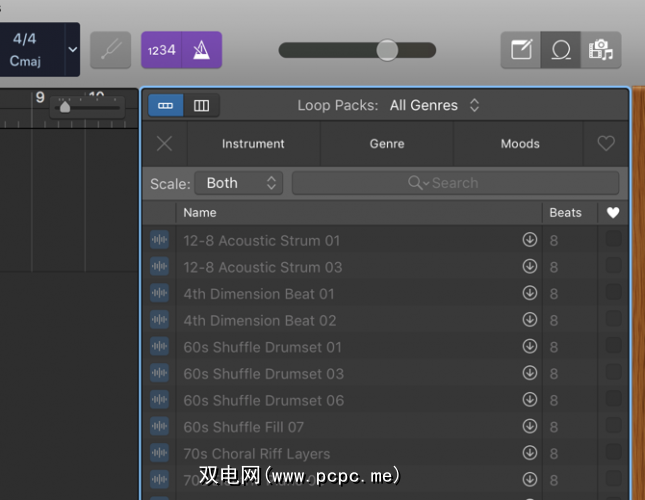The image size is (645, 500).
Task: Click the tuner icon button
Action: pos(110,50)
